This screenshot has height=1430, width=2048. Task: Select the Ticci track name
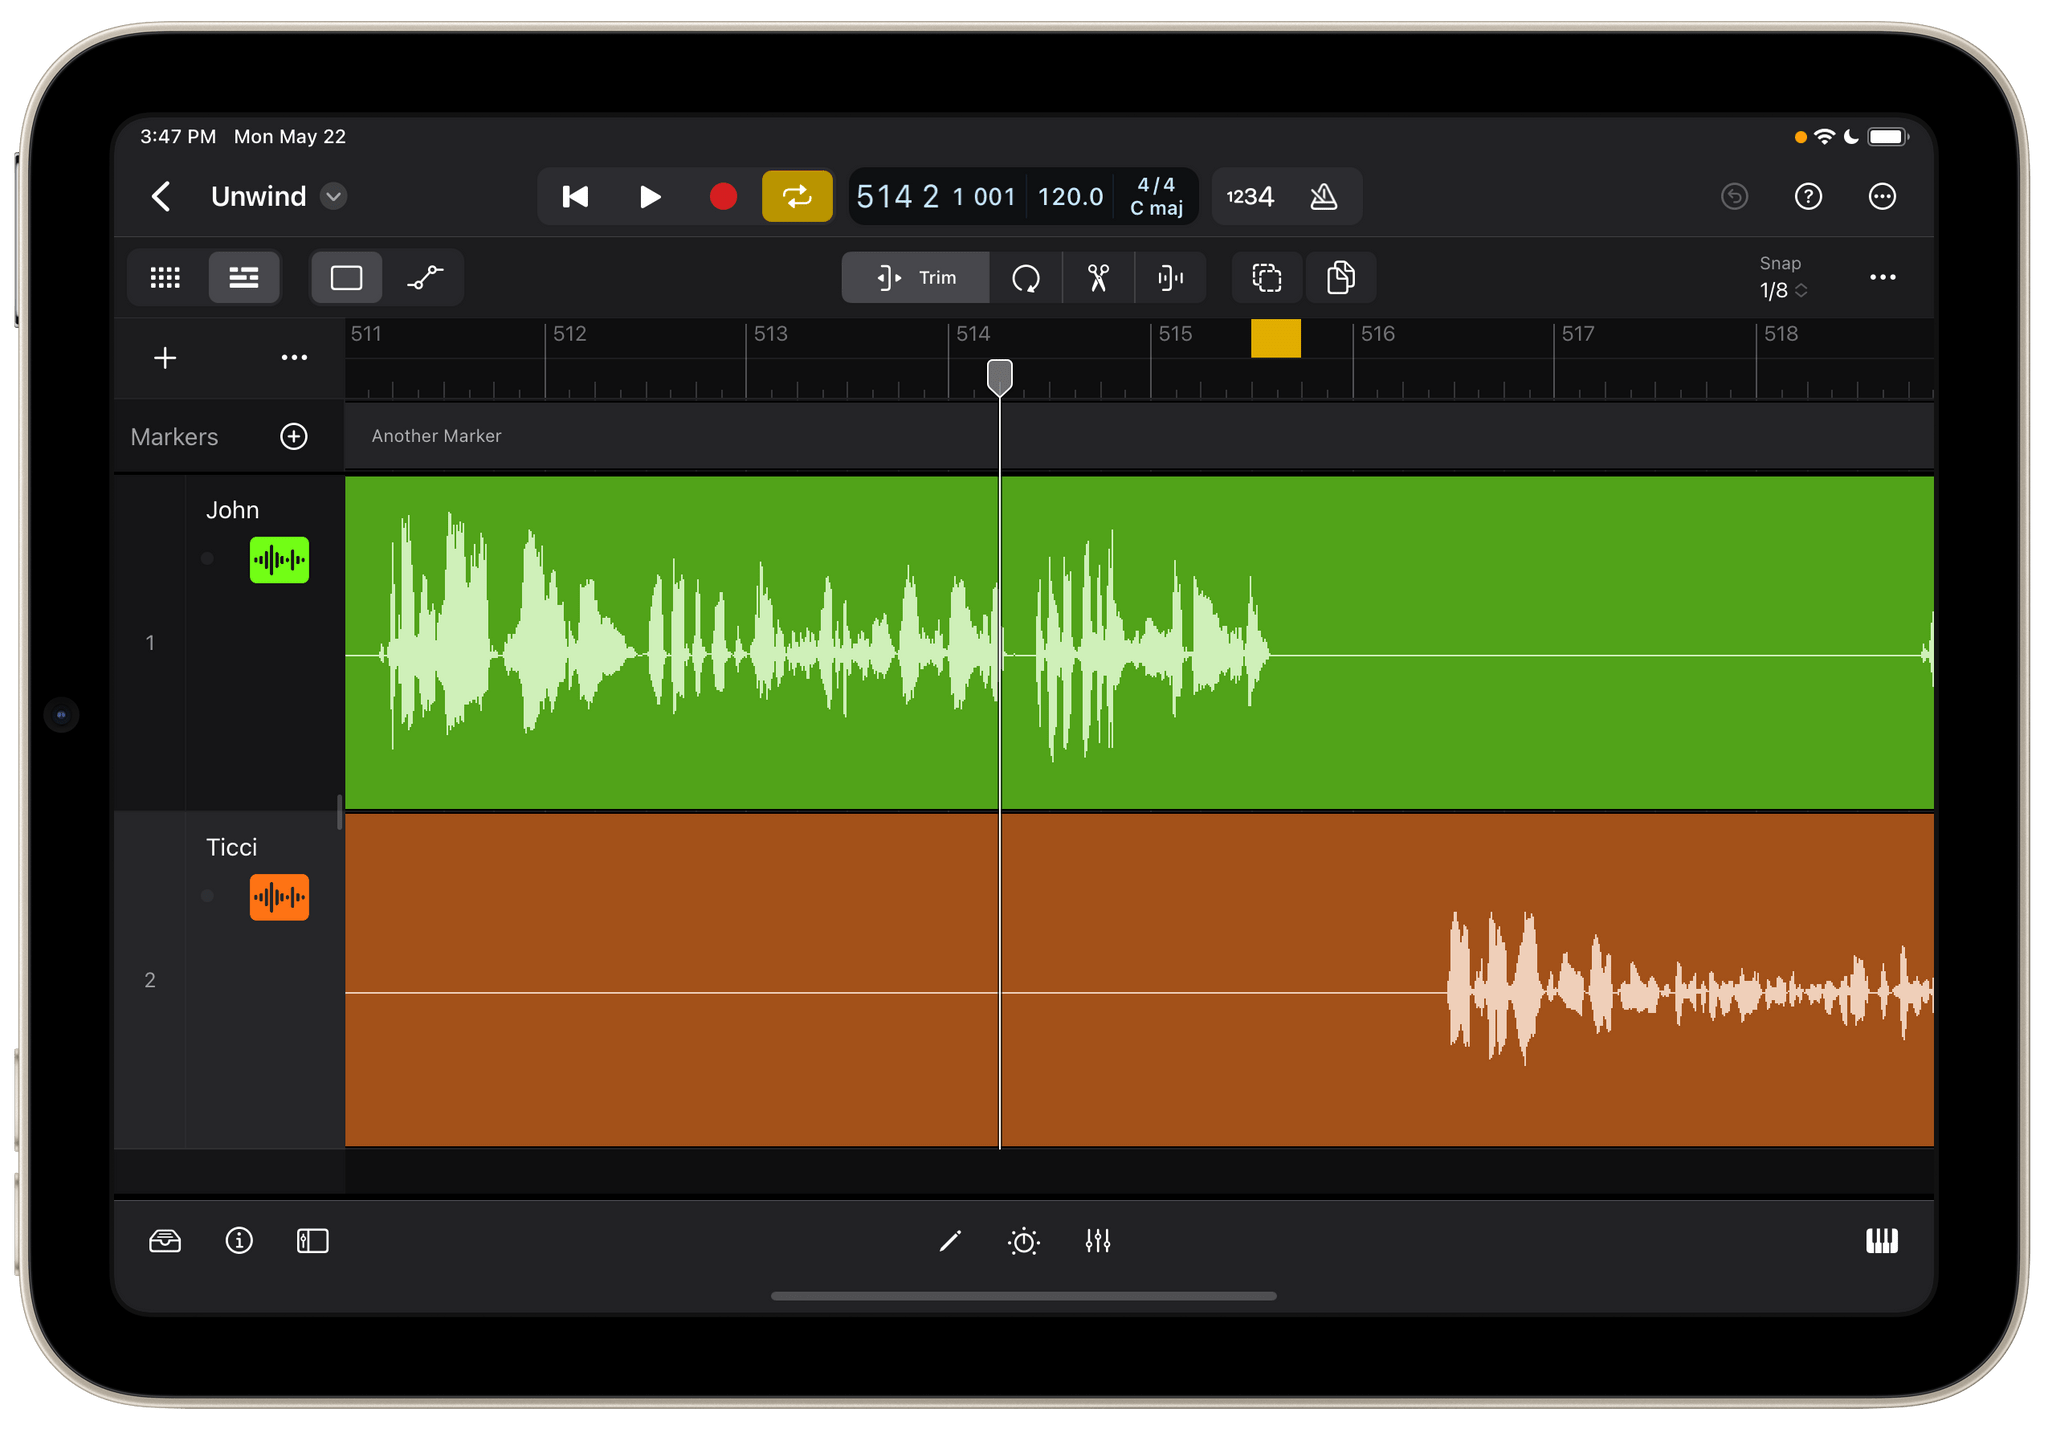(231, 847)
